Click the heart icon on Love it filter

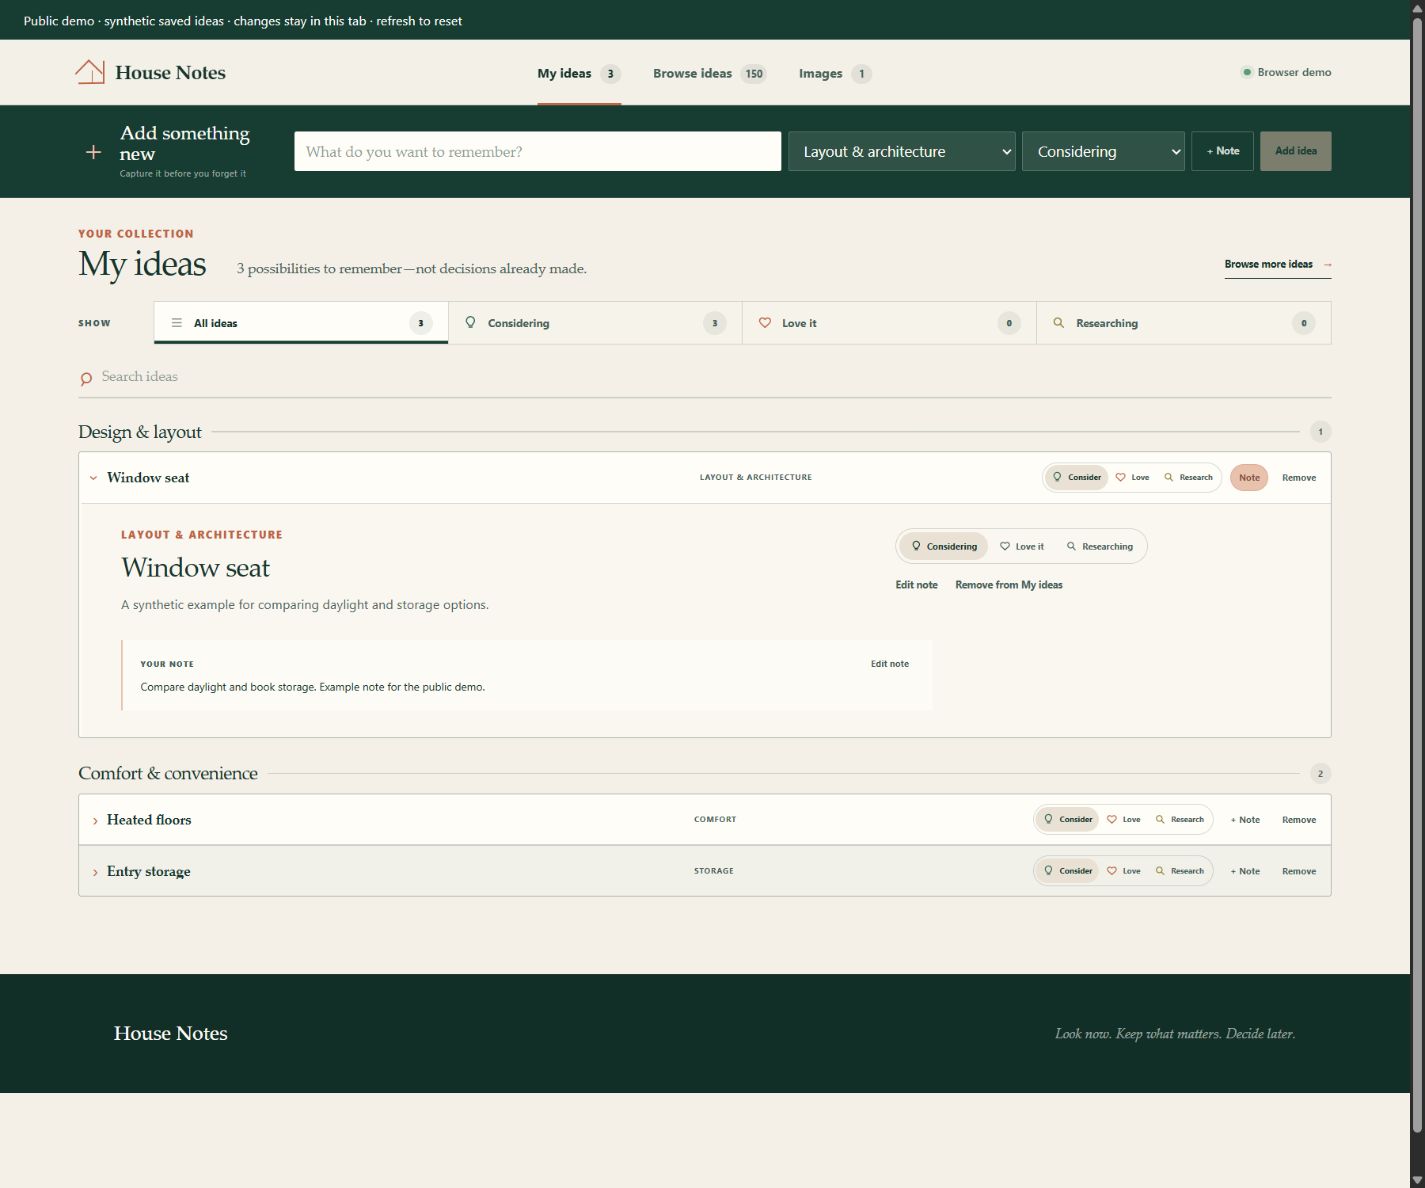[x=765, y=323]
